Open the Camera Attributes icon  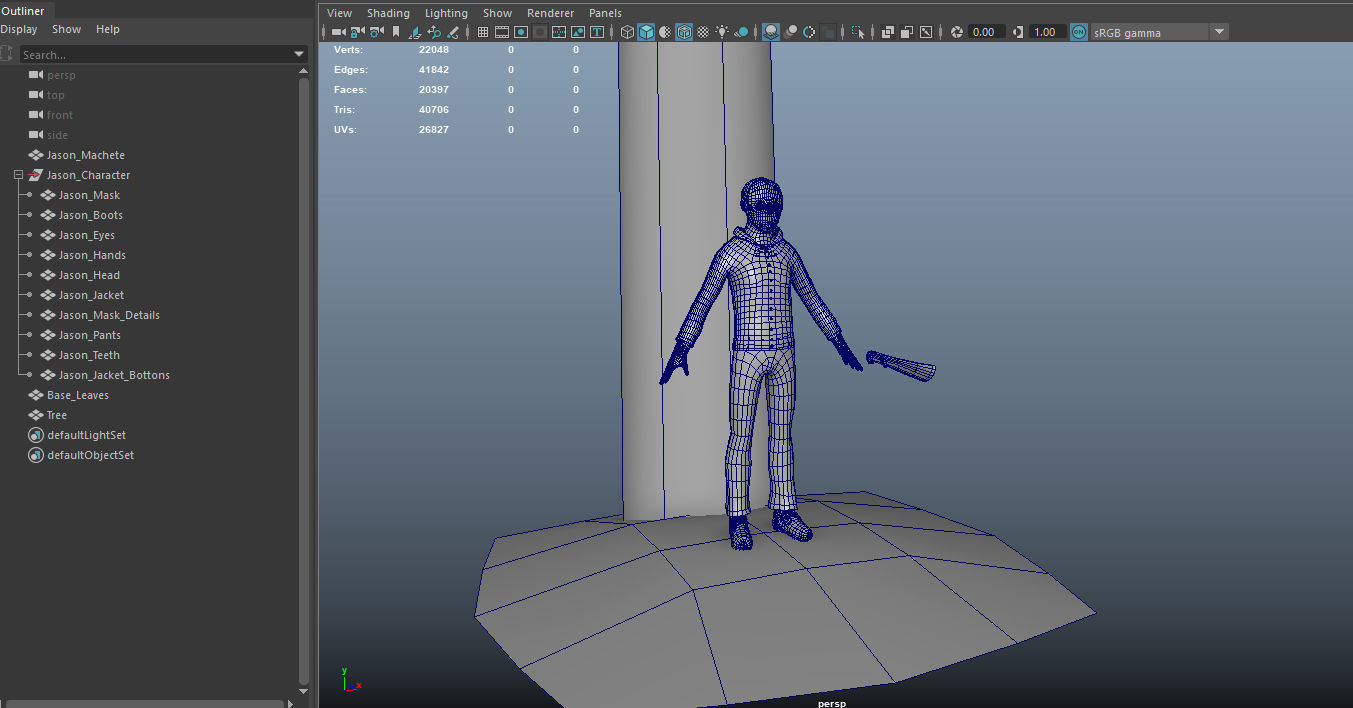377,32
